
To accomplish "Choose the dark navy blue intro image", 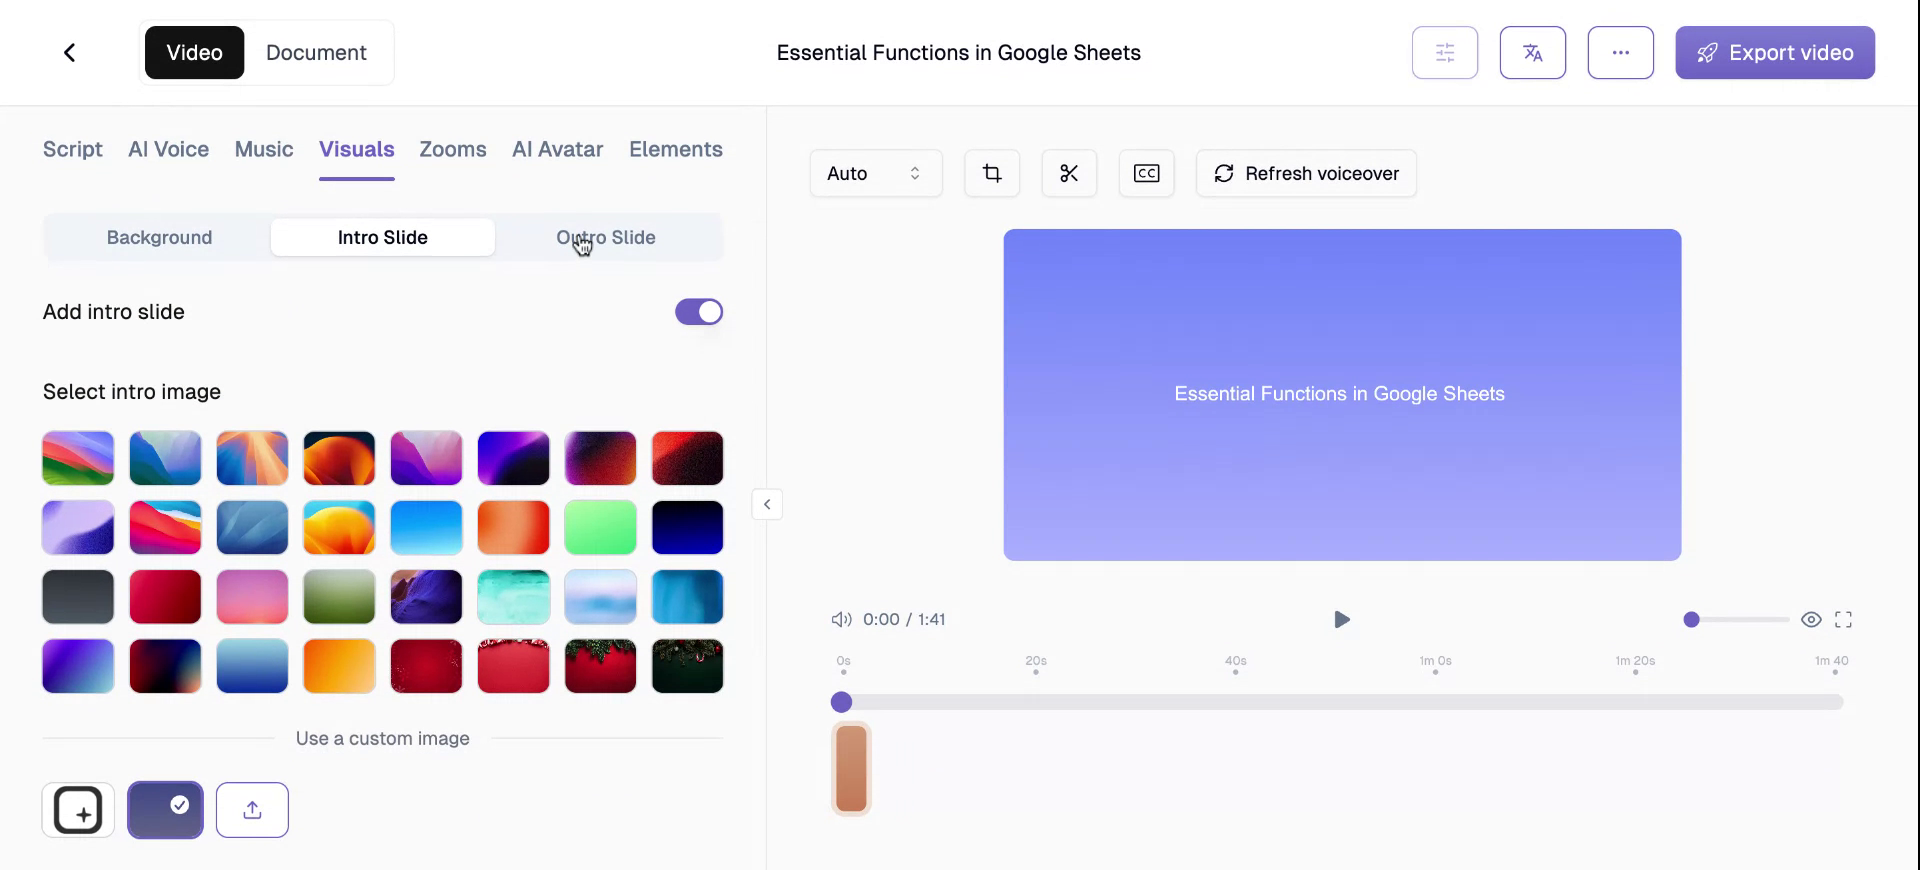I will 687,527.
